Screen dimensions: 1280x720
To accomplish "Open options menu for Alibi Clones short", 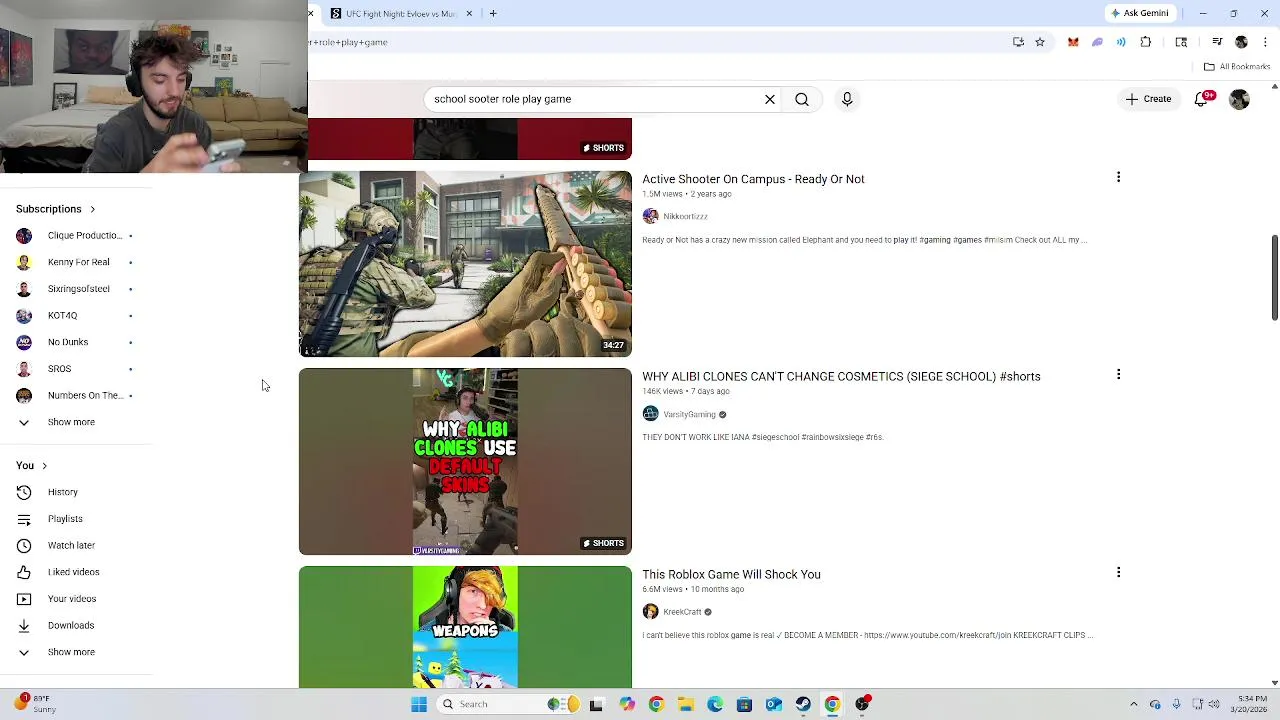I will 1118,374.
